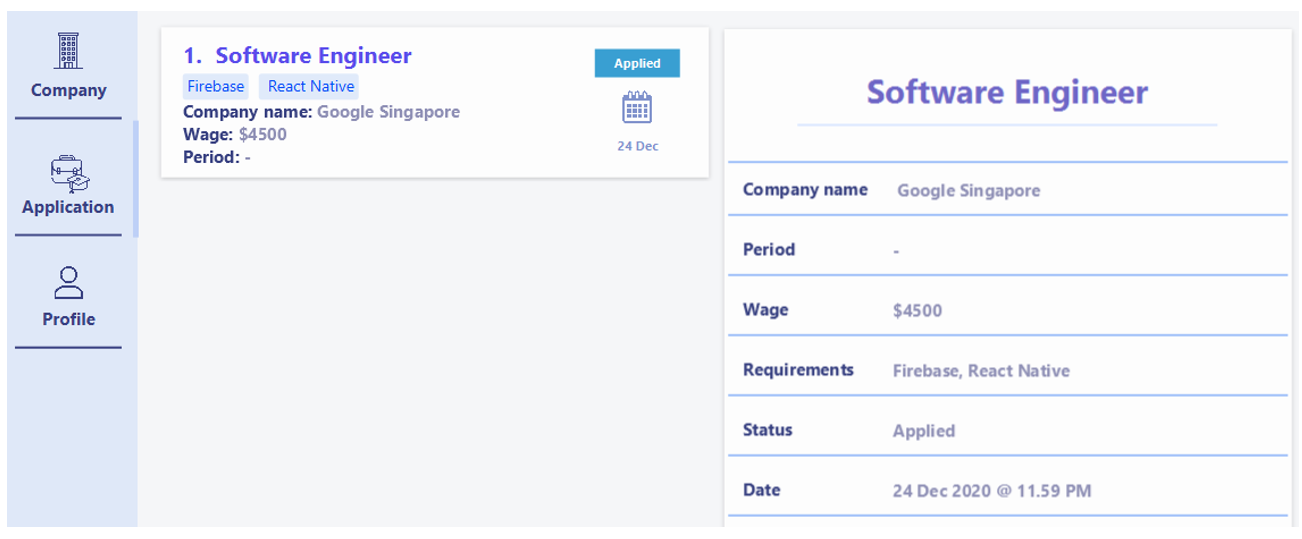
Task: Go to the Profile tab label
Action: pos(68,319)
